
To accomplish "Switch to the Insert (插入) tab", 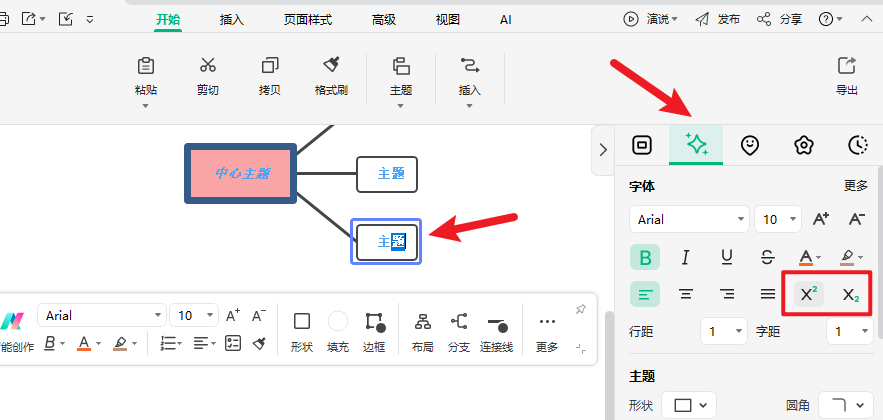I will coord(231,19).
